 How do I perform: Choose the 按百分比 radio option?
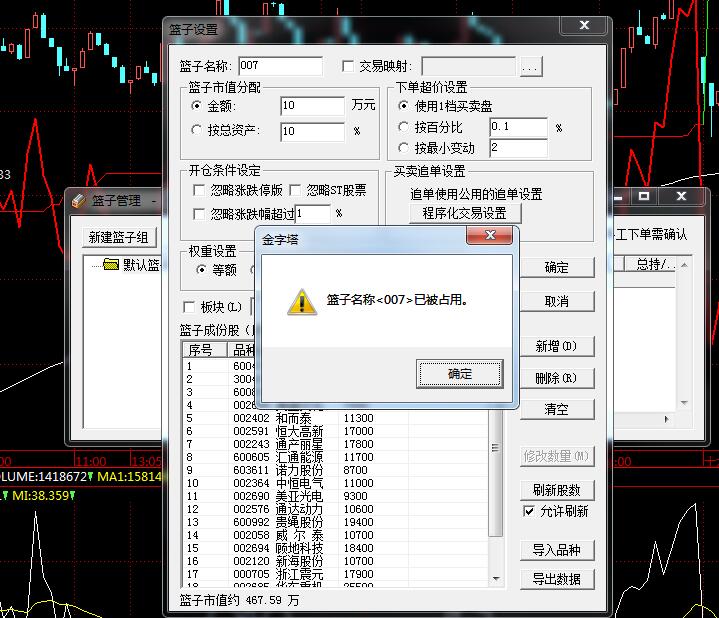(403, 127)
